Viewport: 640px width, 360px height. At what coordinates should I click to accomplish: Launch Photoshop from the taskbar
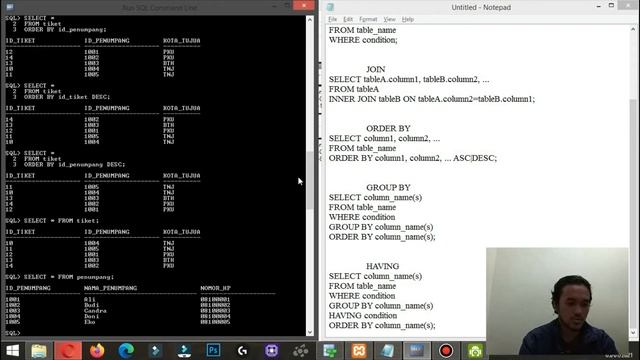[213, 351]
